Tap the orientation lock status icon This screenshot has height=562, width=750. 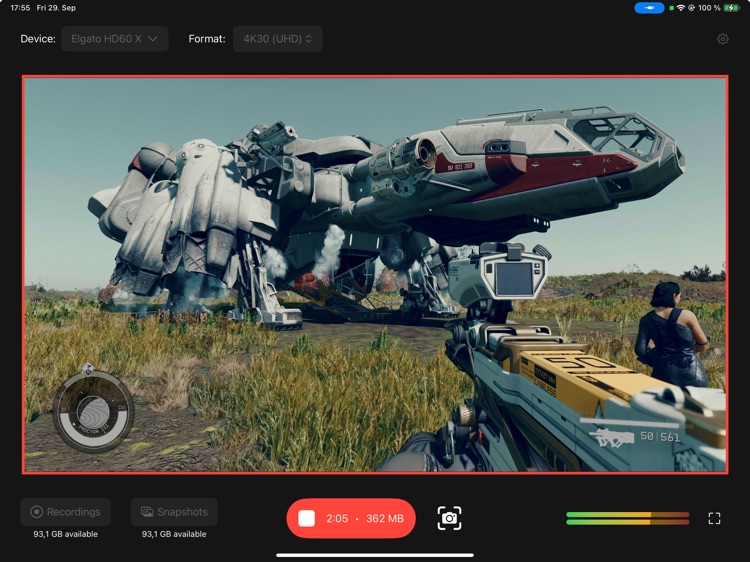pyautogui.click(x=691, y=8)
